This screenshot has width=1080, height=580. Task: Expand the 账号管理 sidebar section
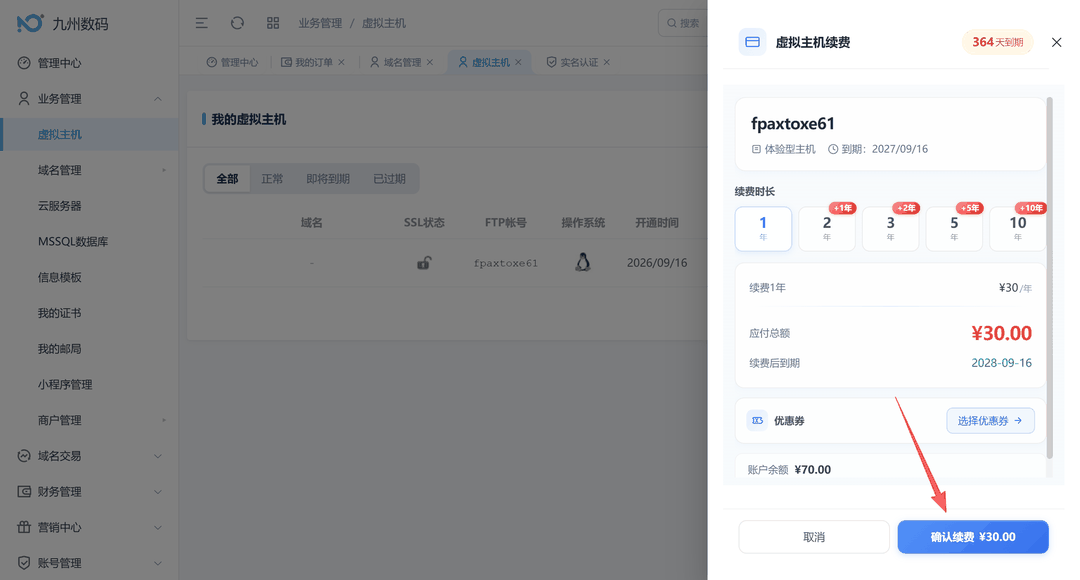coord(158,563)
